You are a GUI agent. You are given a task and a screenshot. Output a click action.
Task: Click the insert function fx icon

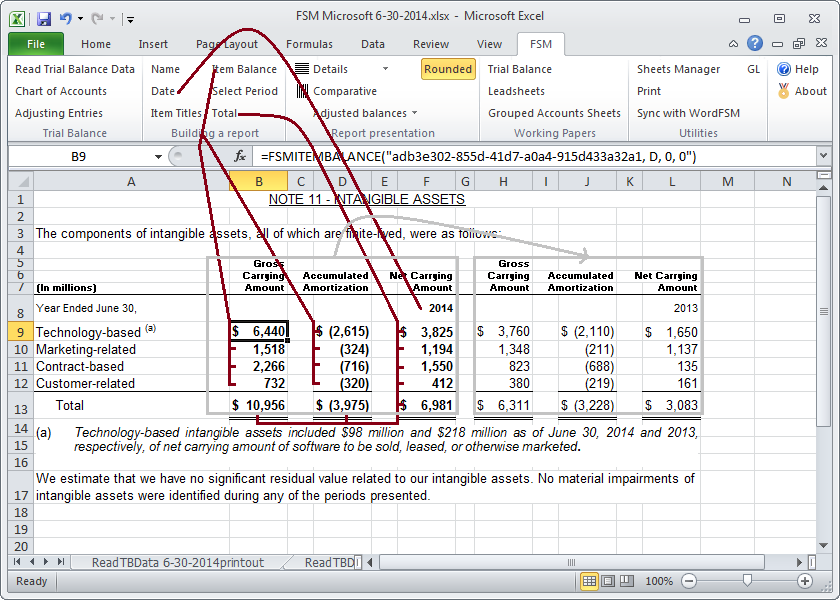240,156
